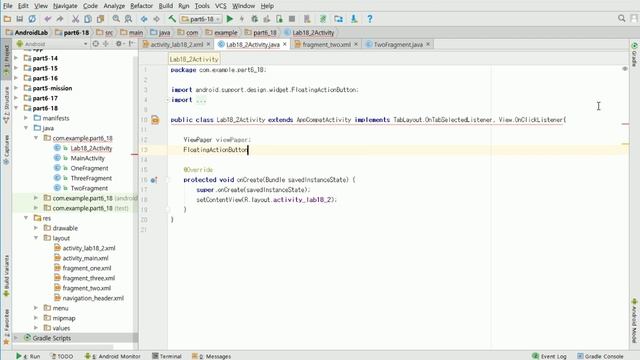
Task: Open the Build Variants side panel
Action: pos(6,276)
